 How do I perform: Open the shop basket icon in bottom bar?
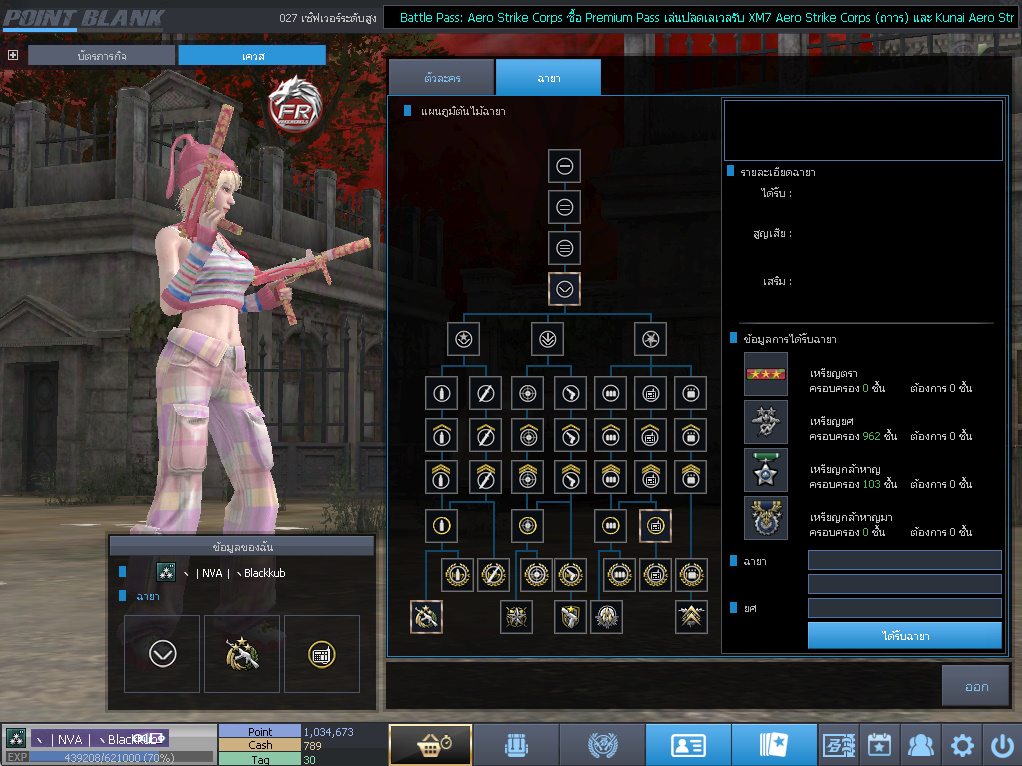[430, 745]
